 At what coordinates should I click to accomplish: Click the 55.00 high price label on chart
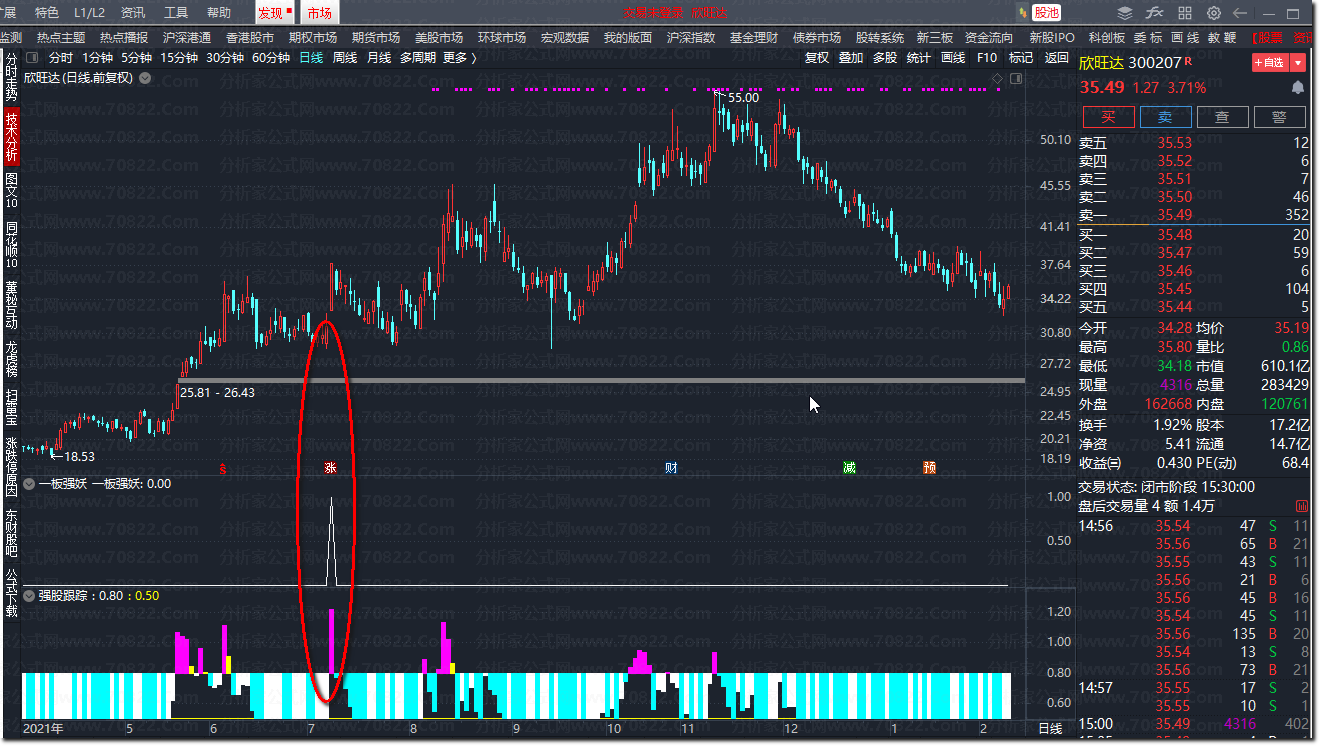(x=743, y=98)
